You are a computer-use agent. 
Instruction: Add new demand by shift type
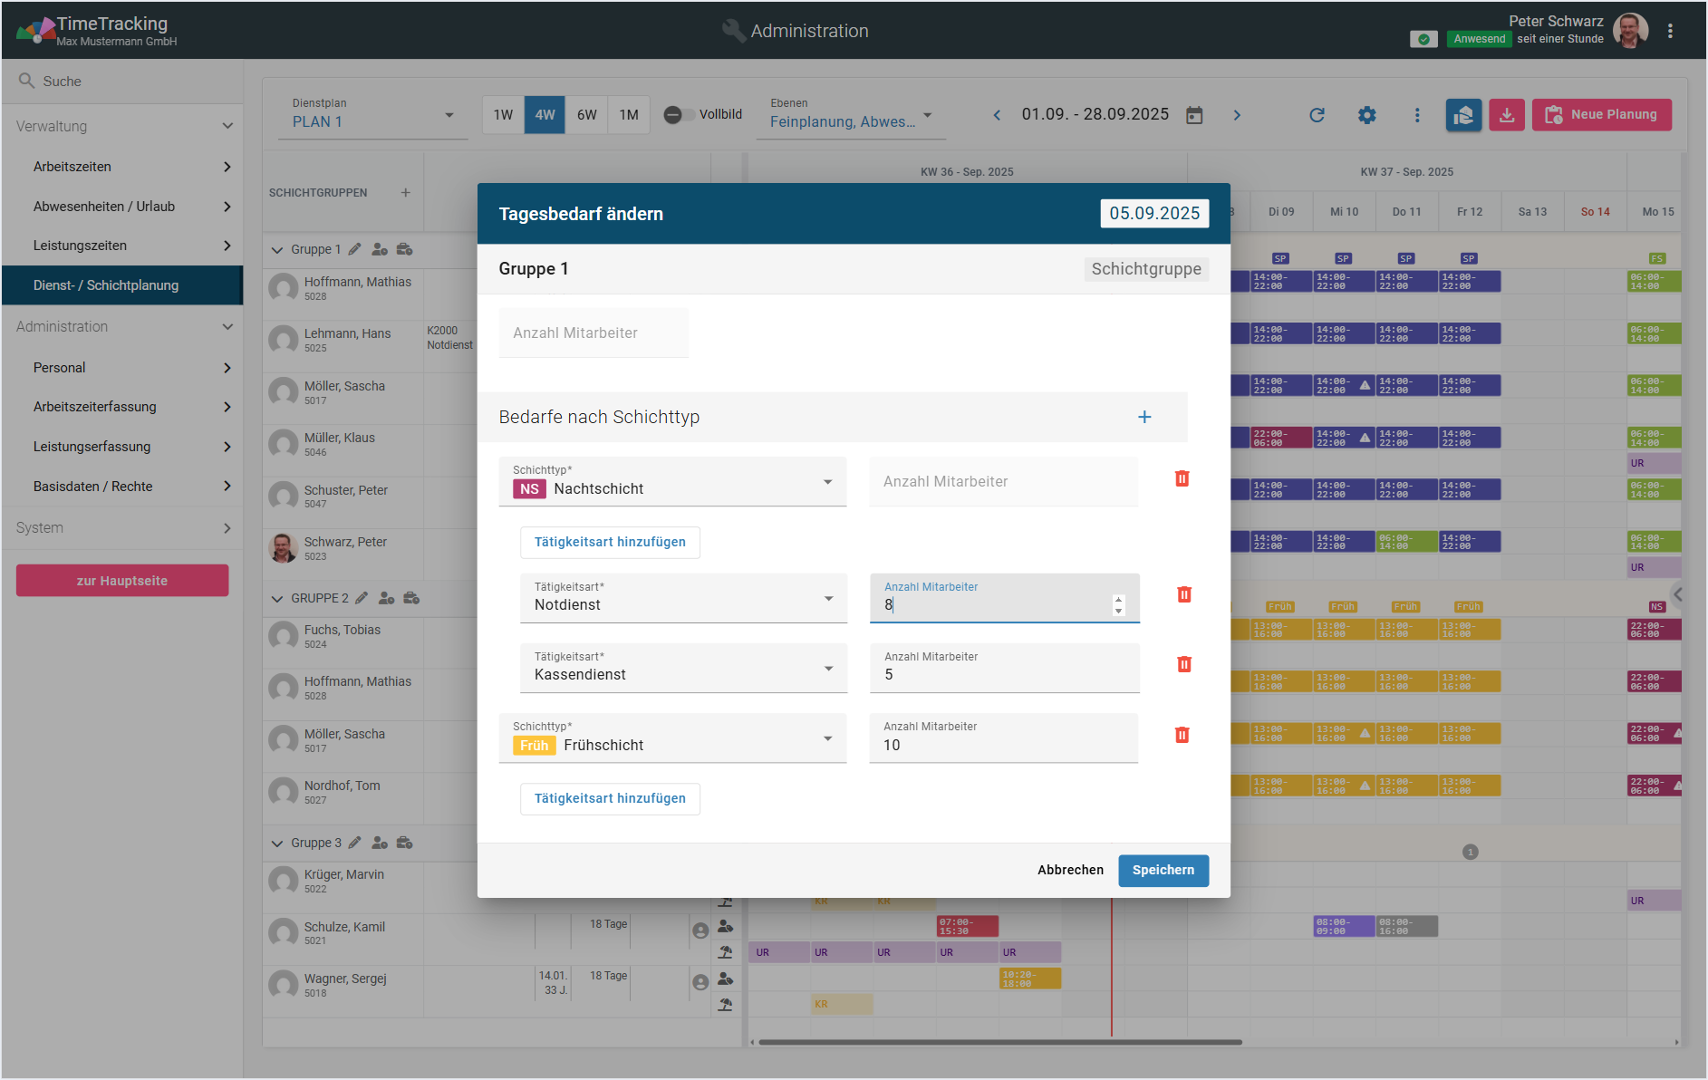[1144, 417]
